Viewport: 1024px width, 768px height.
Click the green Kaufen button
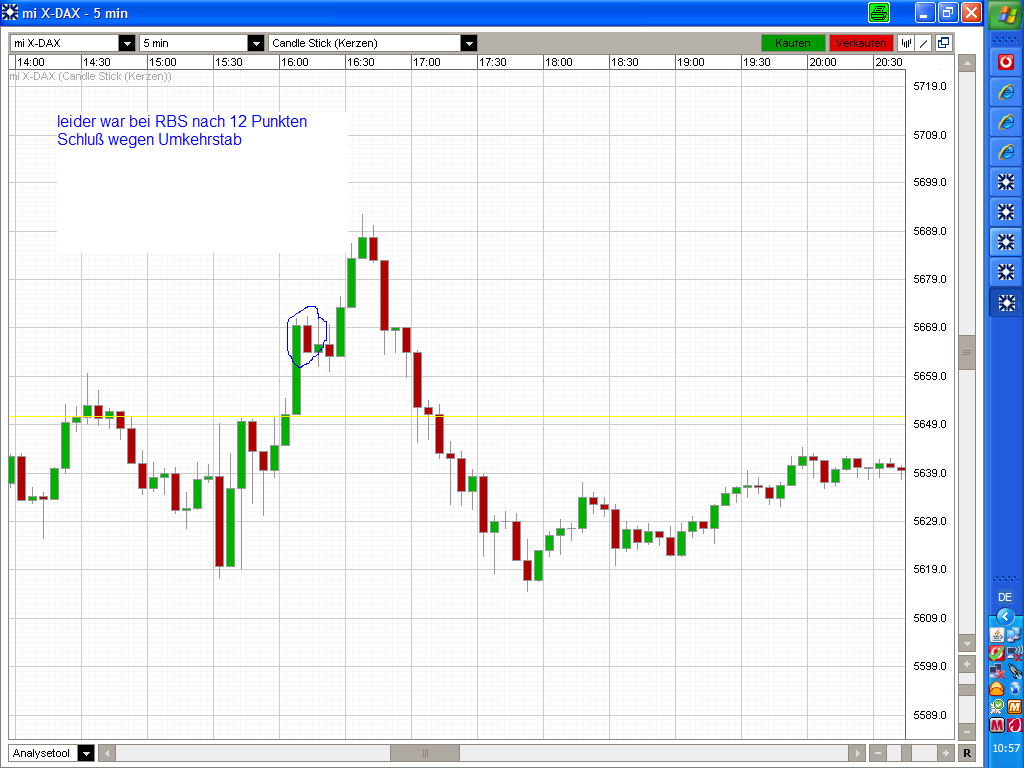793,43
